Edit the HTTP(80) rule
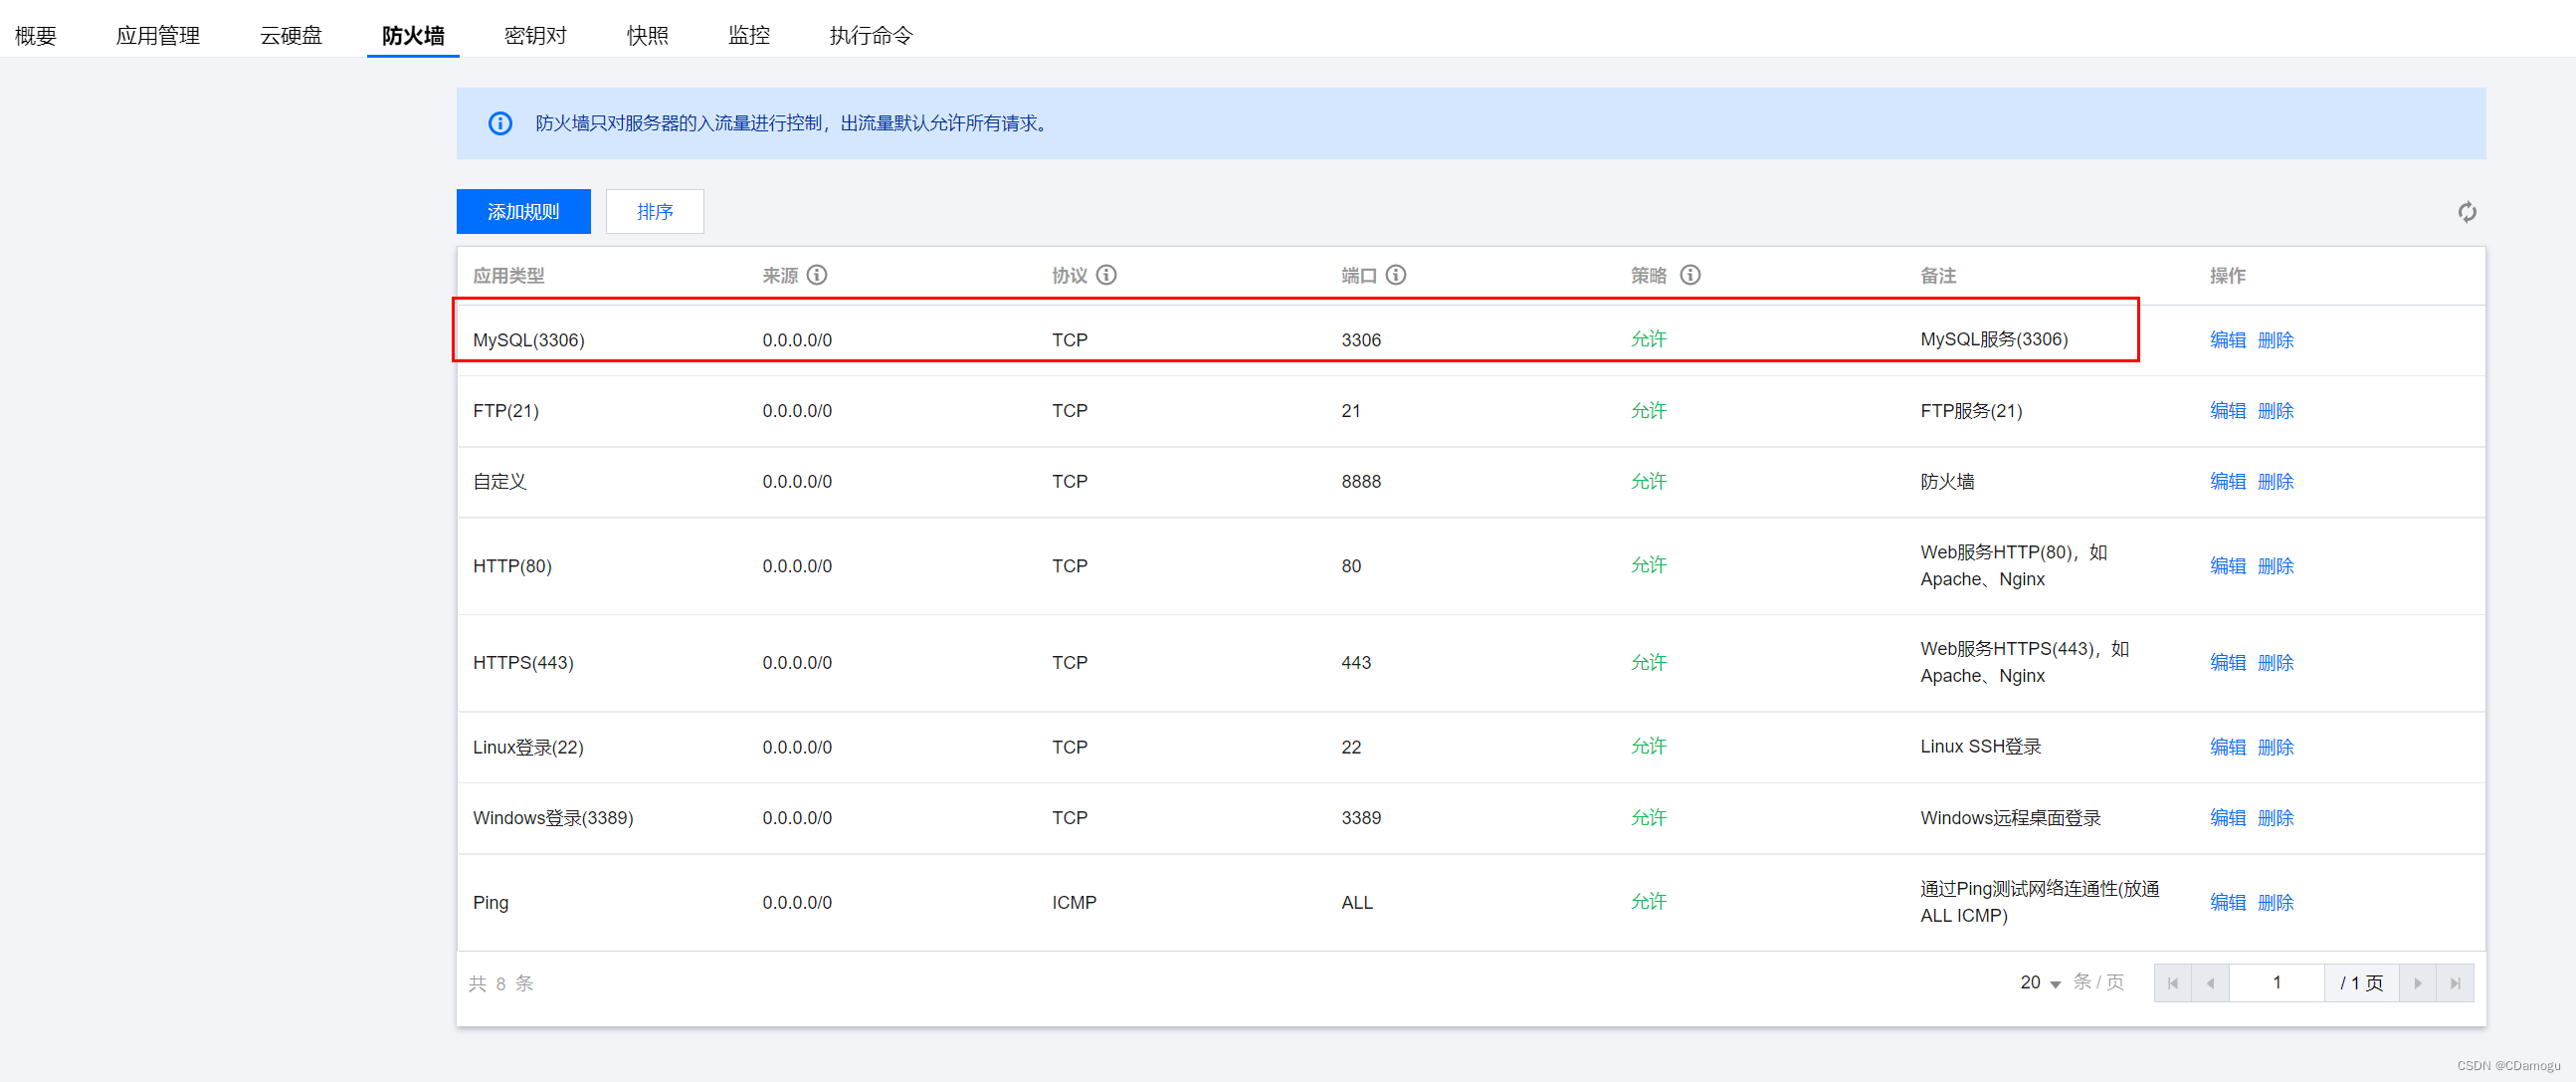The width and height of the screenshot is (2576, 1082). 2227,566
